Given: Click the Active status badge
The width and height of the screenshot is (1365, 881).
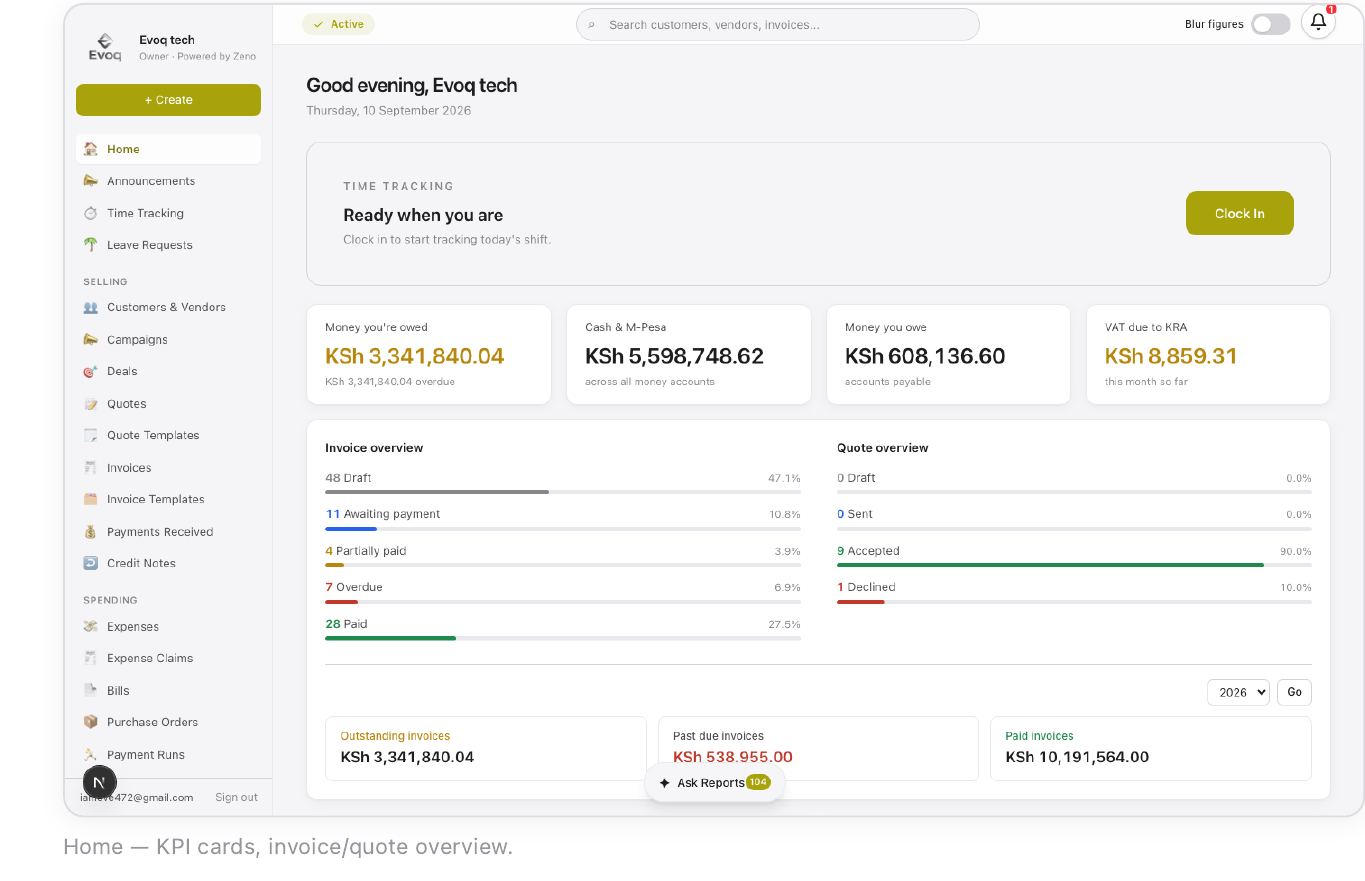Looking at the screenshot, I should (338, 24).
